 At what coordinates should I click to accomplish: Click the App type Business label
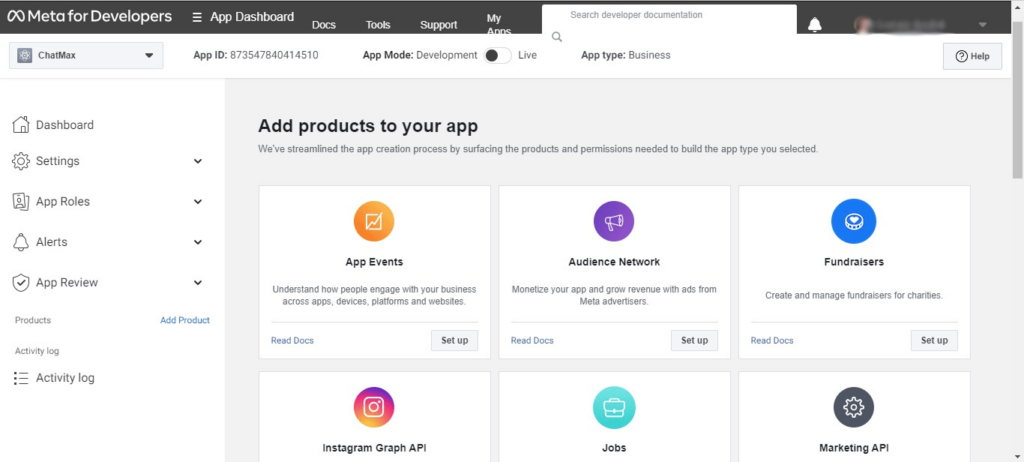coord(626,56)
